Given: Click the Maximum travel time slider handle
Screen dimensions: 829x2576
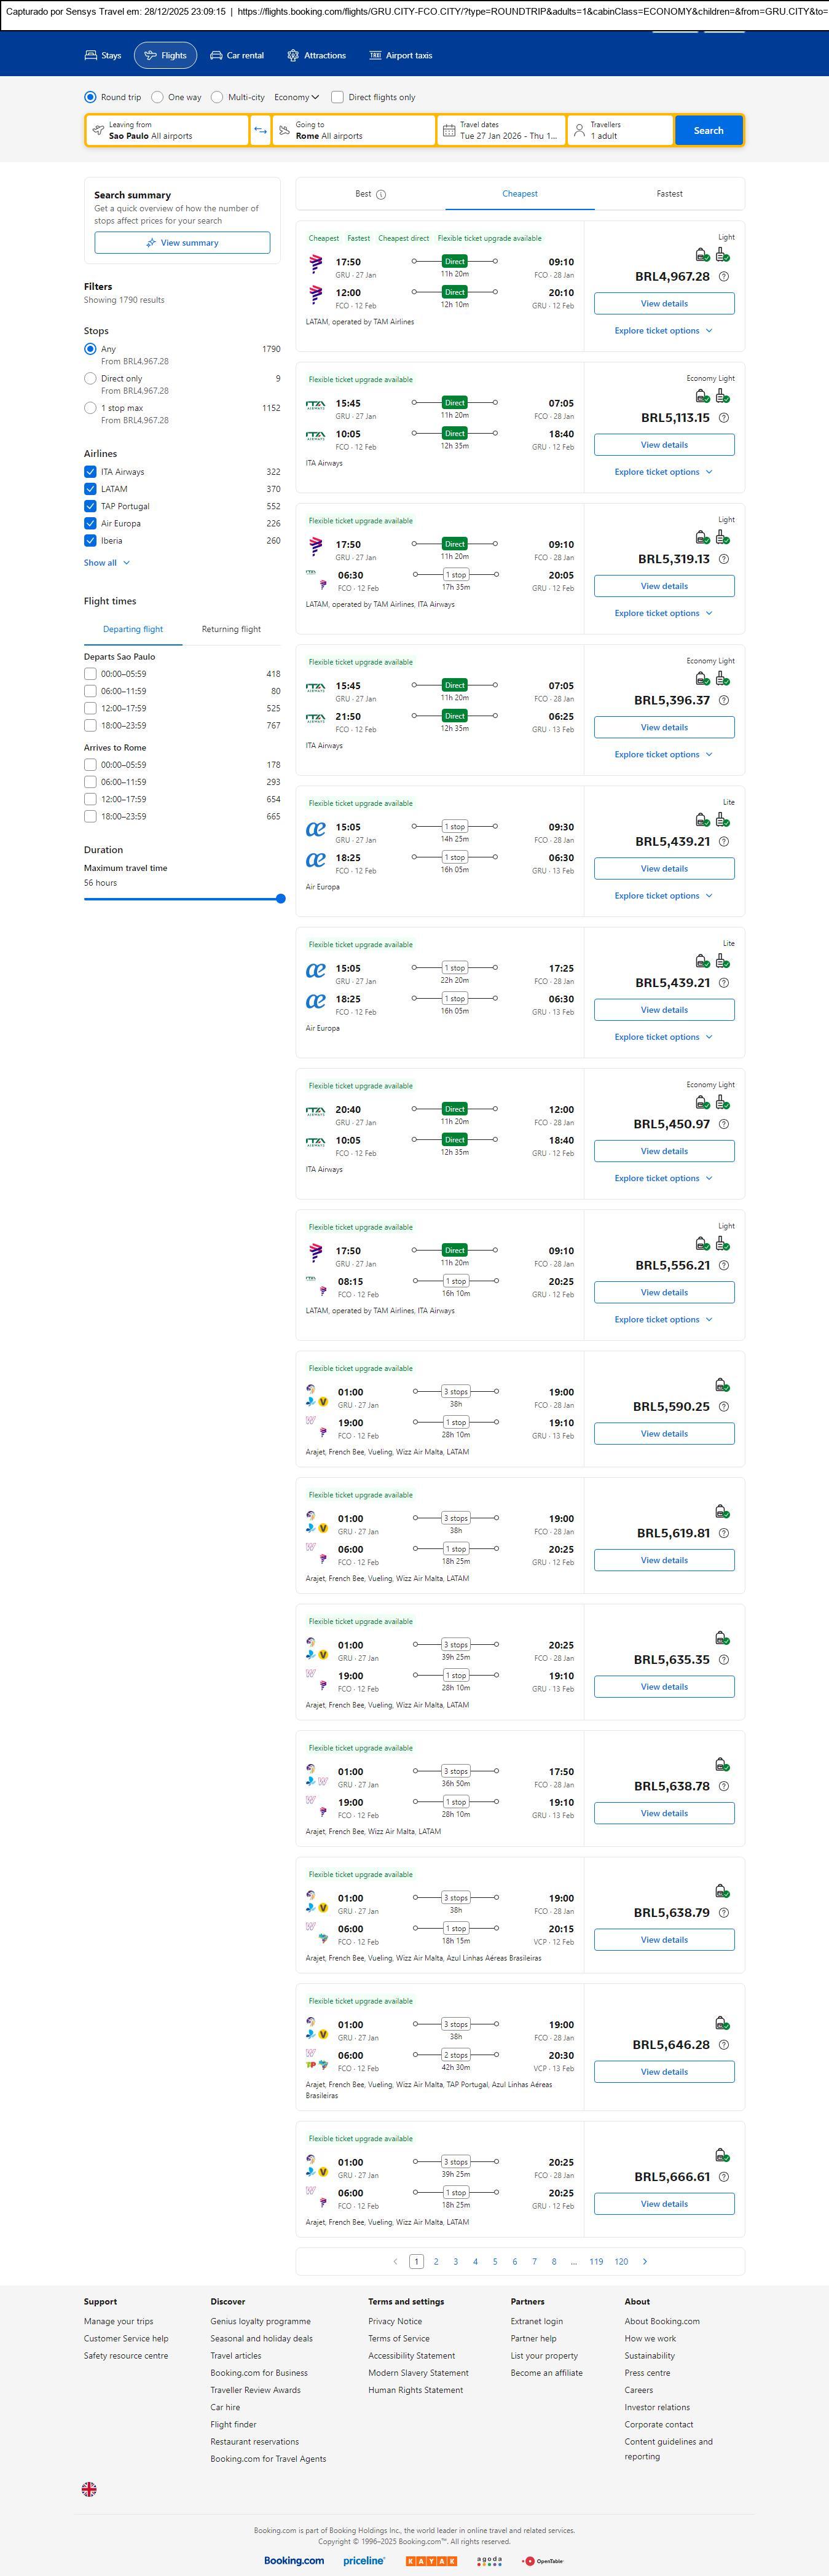Looking at the screenshot, I should (281, 899).
